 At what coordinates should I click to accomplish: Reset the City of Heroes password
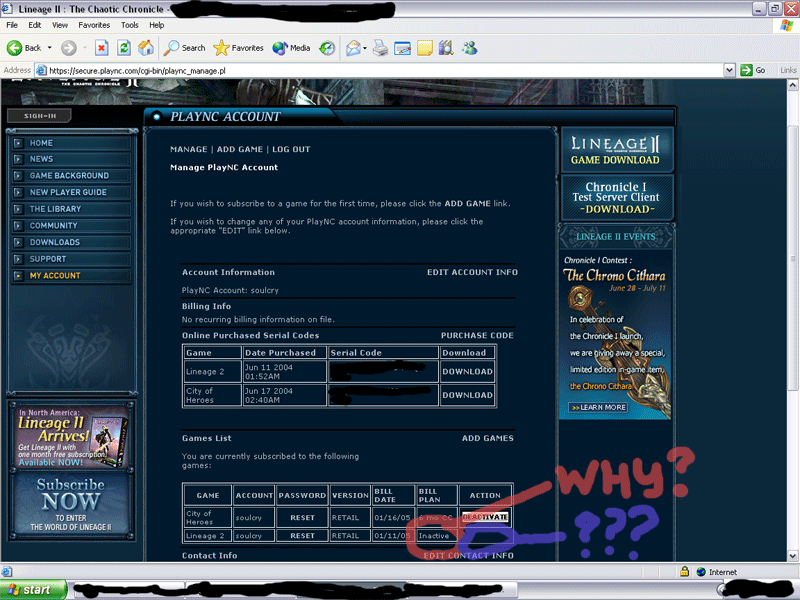303,518
